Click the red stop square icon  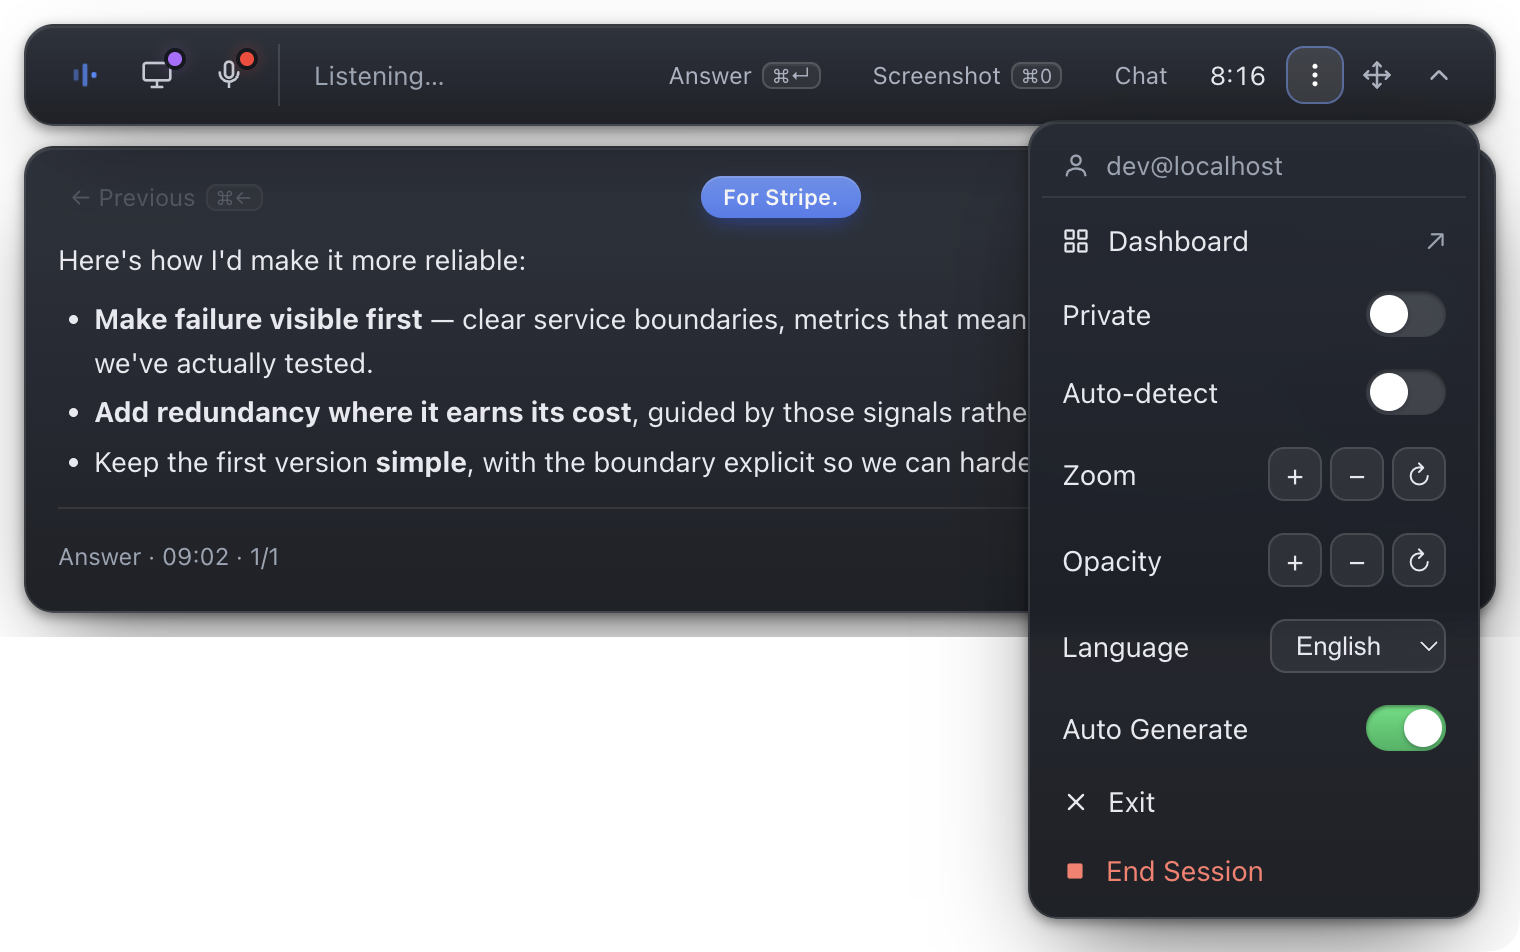coord(1075,871)
